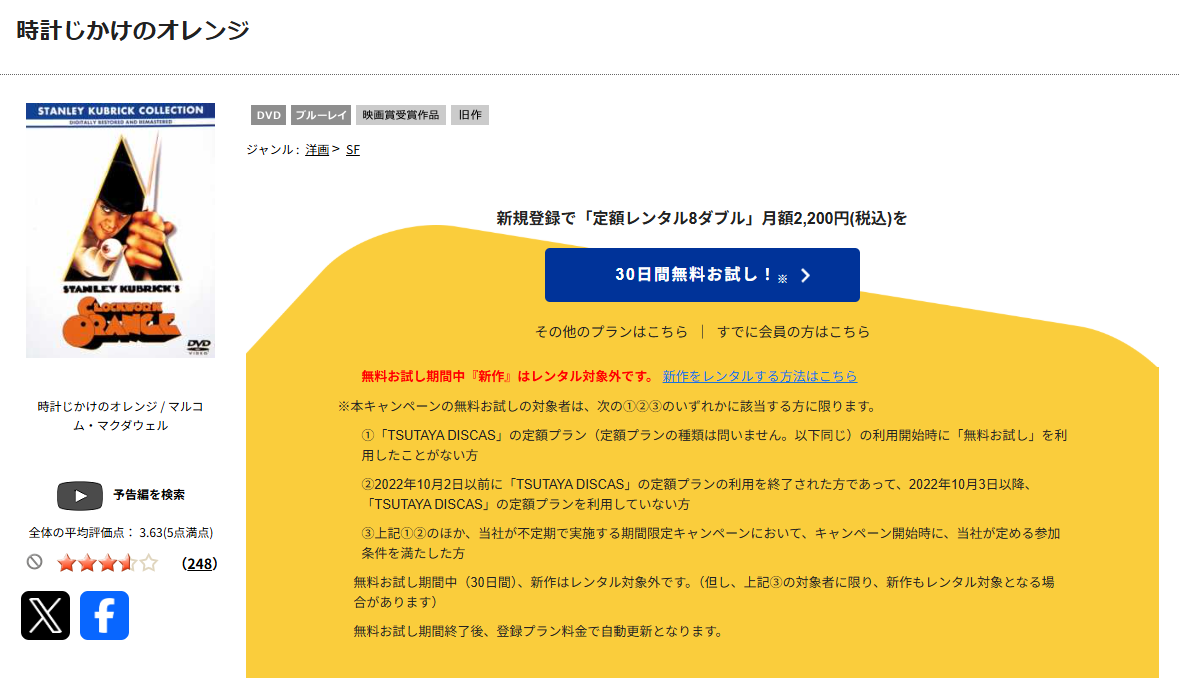Open the SF genre link
Viewport: 1180px width, 694px height.
(353, 150)
